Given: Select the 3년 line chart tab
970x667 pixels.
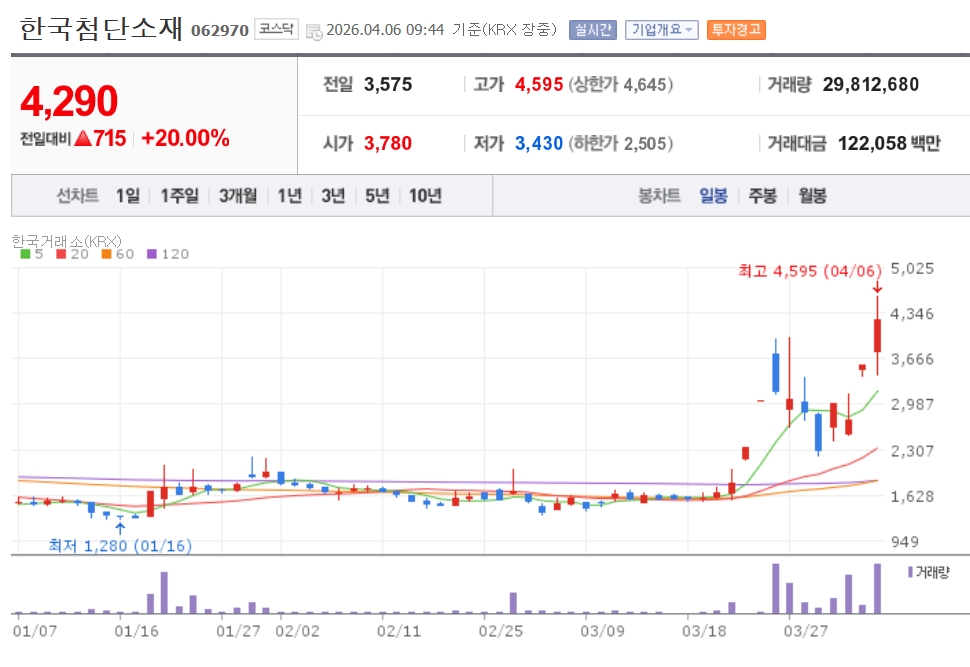Looking at the screenshot, I should pyautogui.click(x=333, y=196).
